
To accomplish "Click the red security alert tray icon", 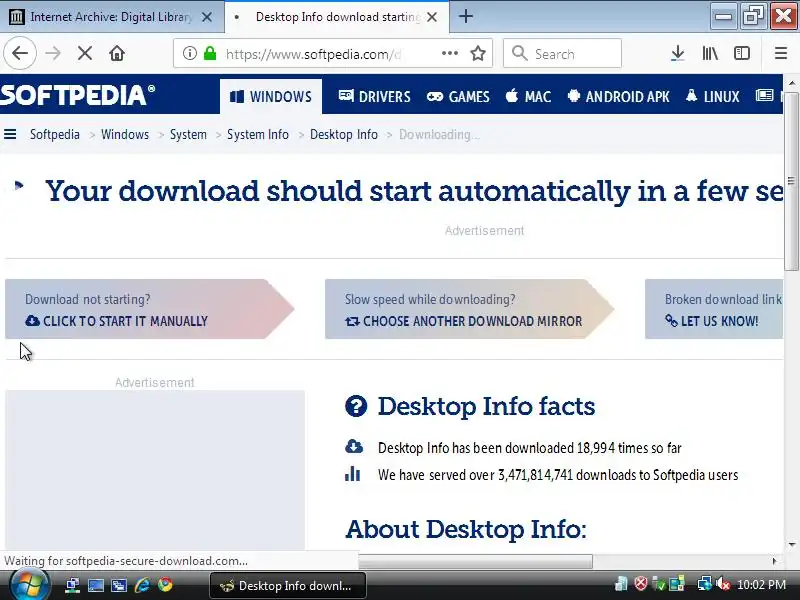I will coord(641,583).
